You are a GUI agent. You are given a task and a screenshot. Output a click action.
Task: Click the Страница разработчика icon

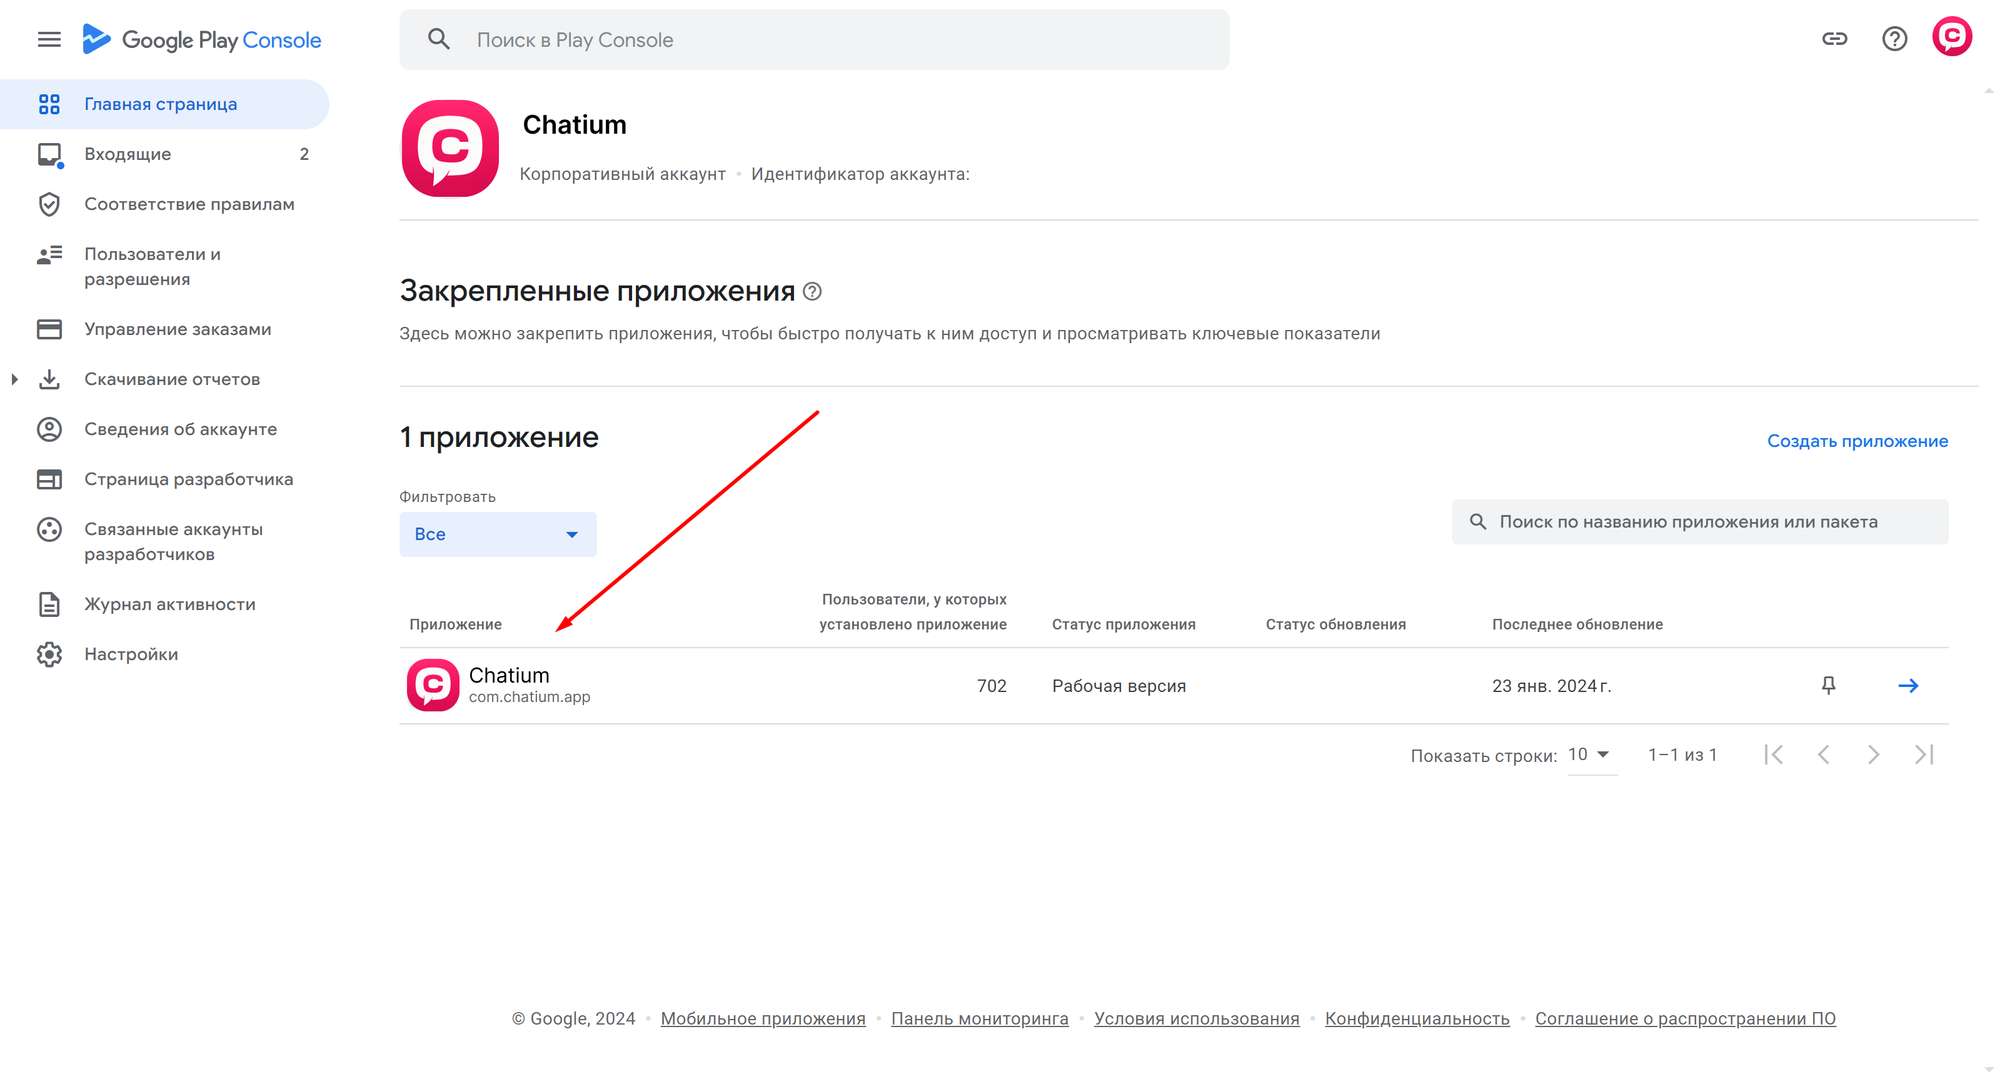(49, 479)
